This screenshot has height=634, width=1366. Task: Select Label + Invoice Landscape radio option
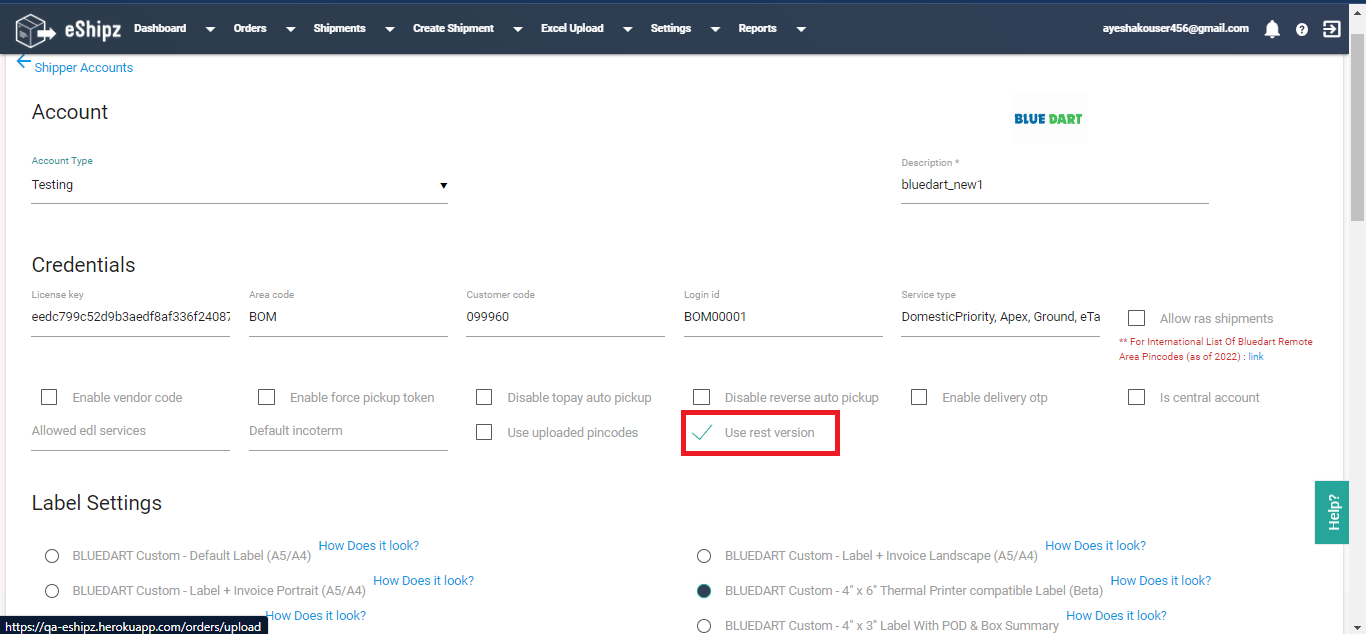(704, 556)
